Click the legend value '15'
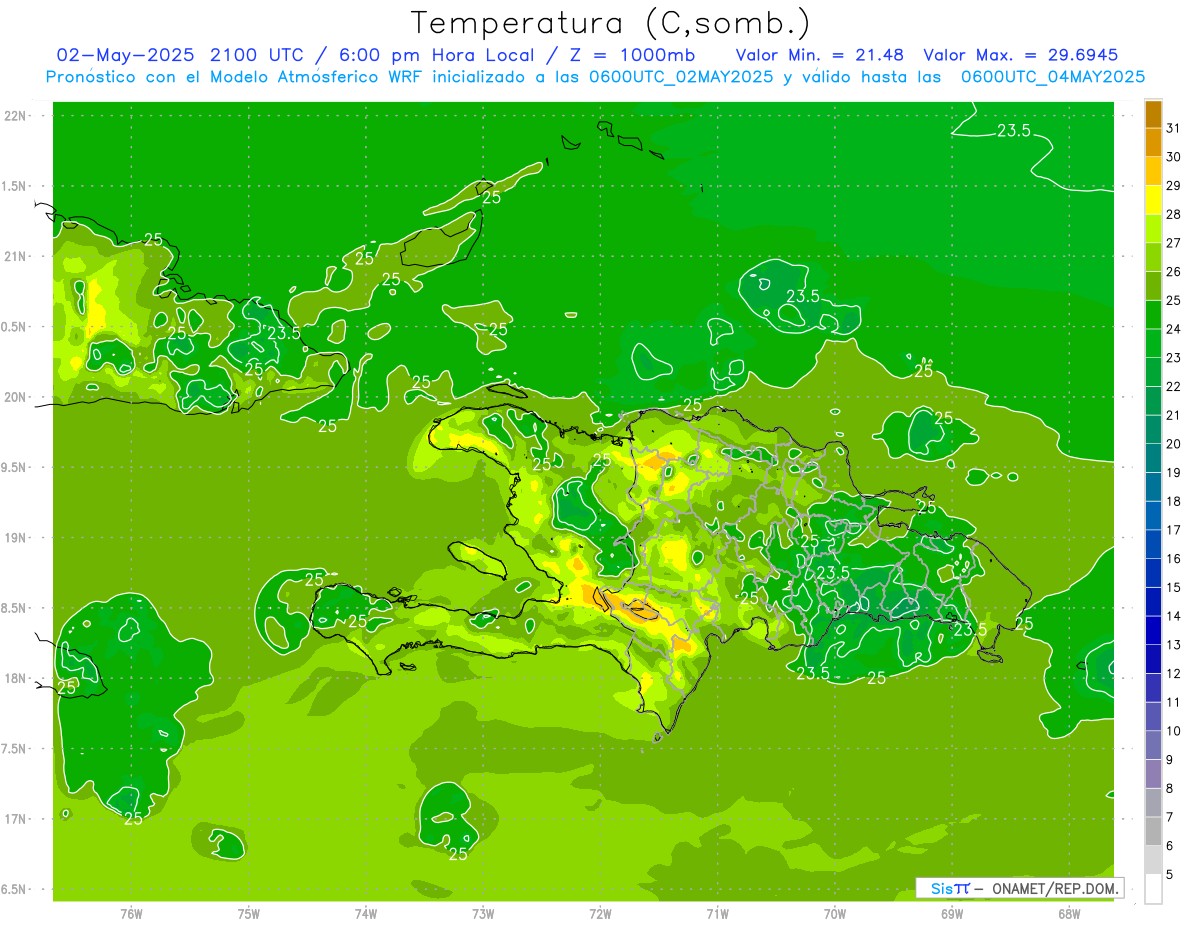1200x927 pixels. click(x=1174, y=587)
